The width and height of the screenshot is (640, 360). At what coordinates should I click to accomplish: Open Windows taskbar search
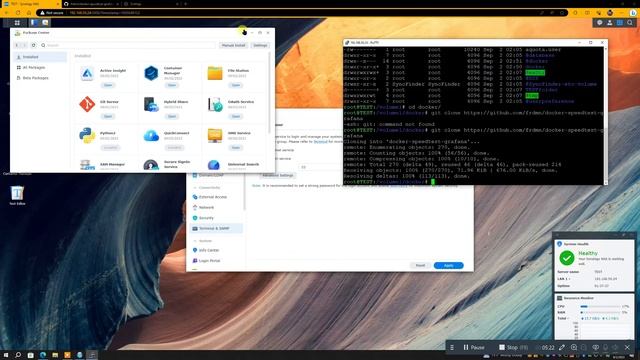tap(18, 355)
